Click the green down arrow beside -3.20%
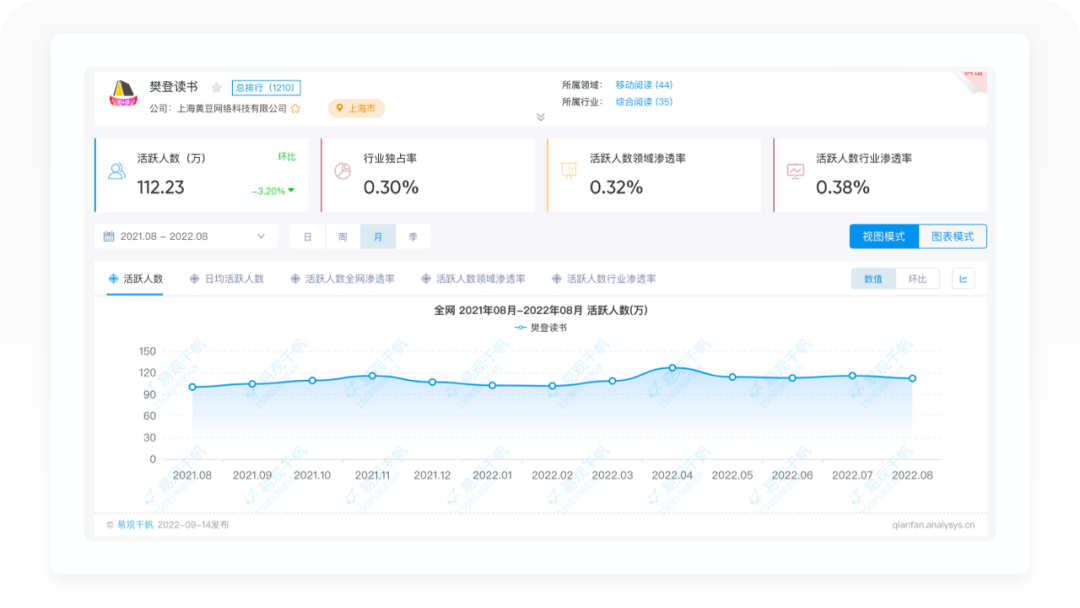The height and width of the screenshot is (608, 1080). pyautogui.click(x=291, y=191)
